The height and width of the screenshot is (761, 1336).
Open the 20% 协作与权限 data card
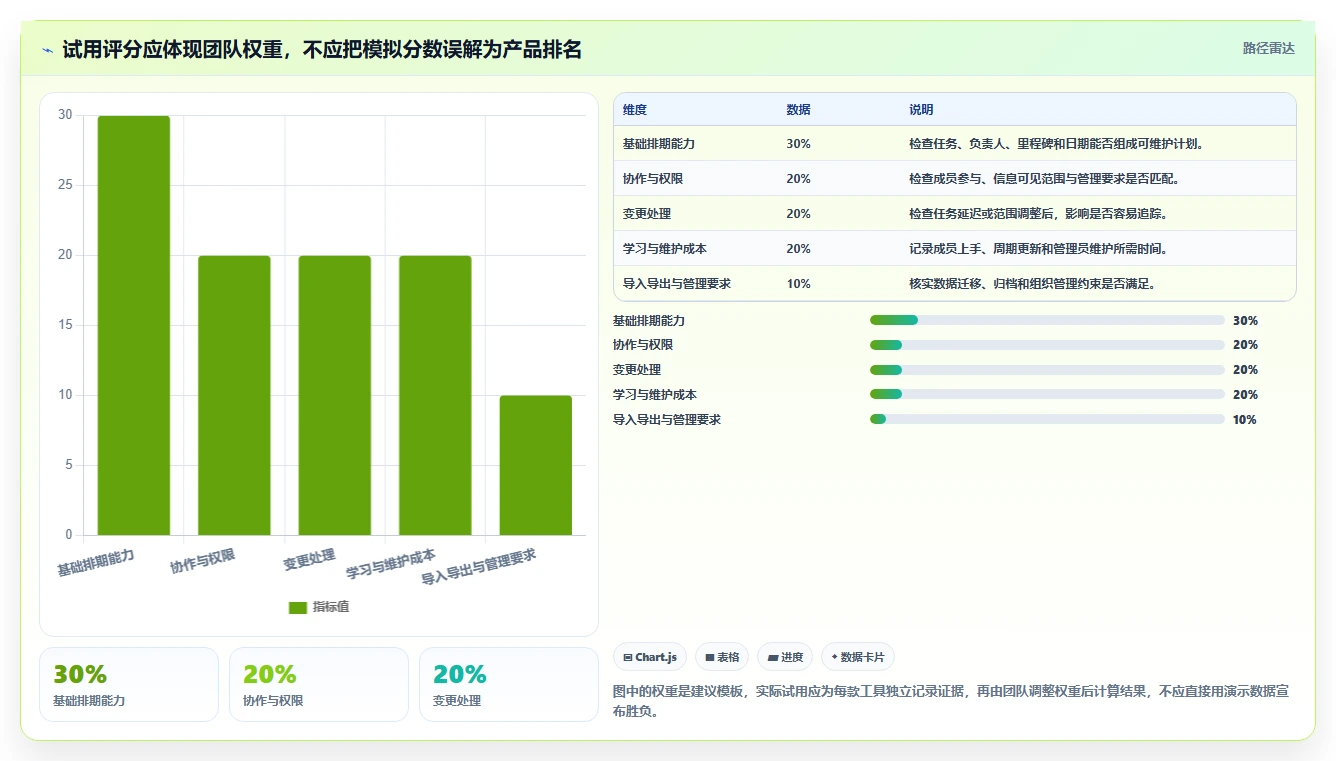point(319,684)
